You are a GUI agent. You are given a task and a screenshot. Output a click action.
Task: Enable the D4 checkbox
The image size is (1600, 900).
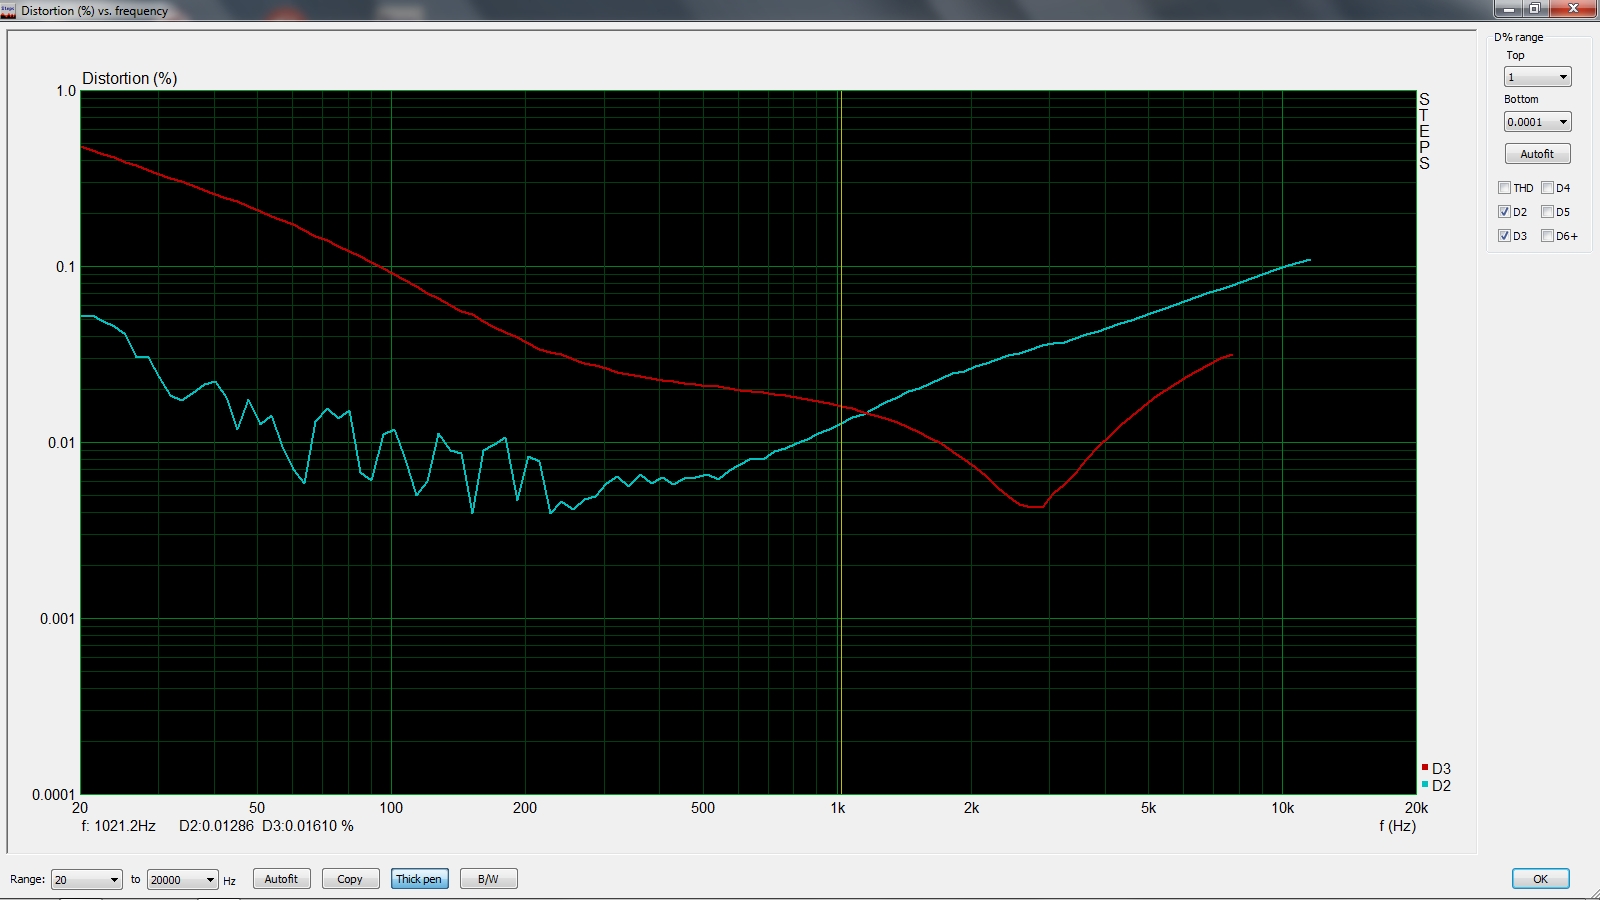1547,188
